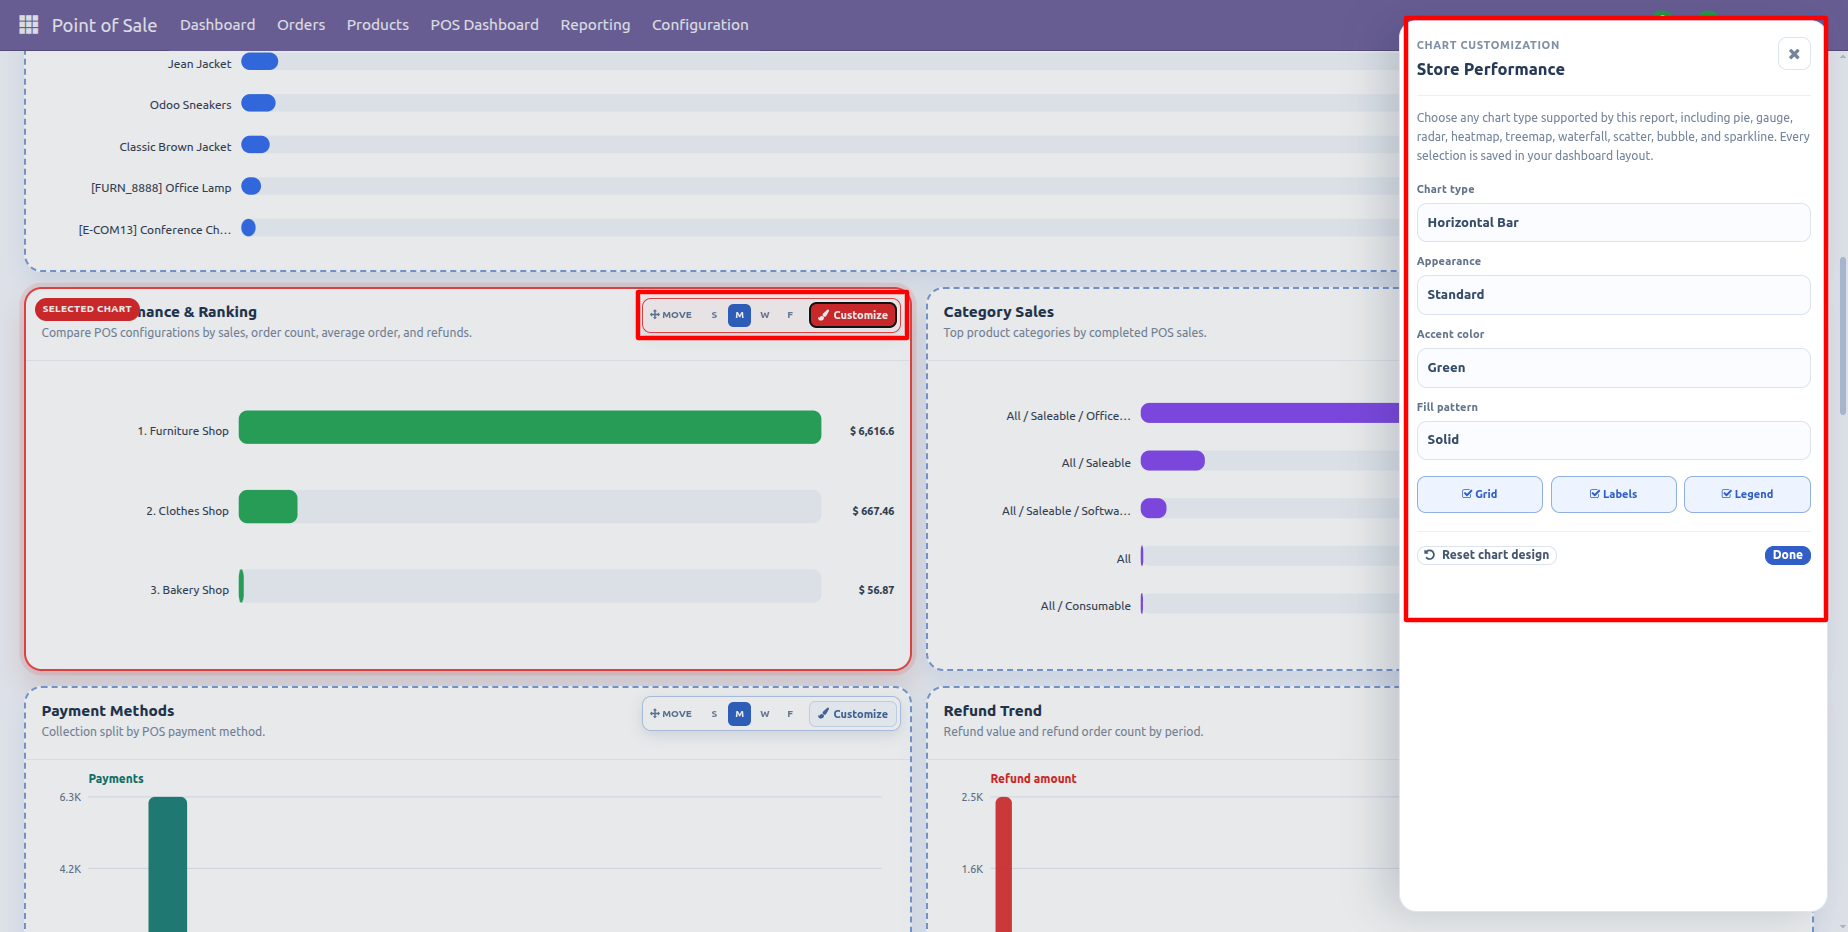Open the Configuration menu
1848x932 pixels.
pyautogui.click(x=700, y=25)
